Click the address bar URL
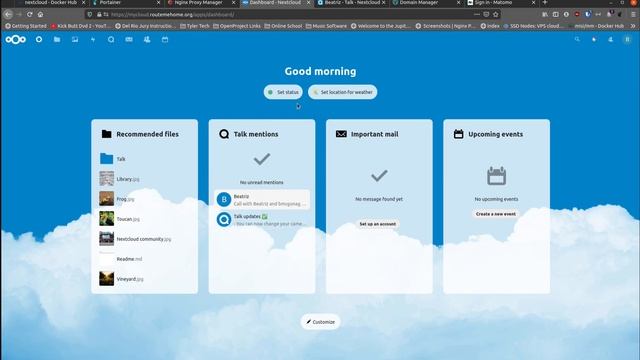Image resolution: width=640 pixels, height=360 pixels. click(x=173, y=15)
